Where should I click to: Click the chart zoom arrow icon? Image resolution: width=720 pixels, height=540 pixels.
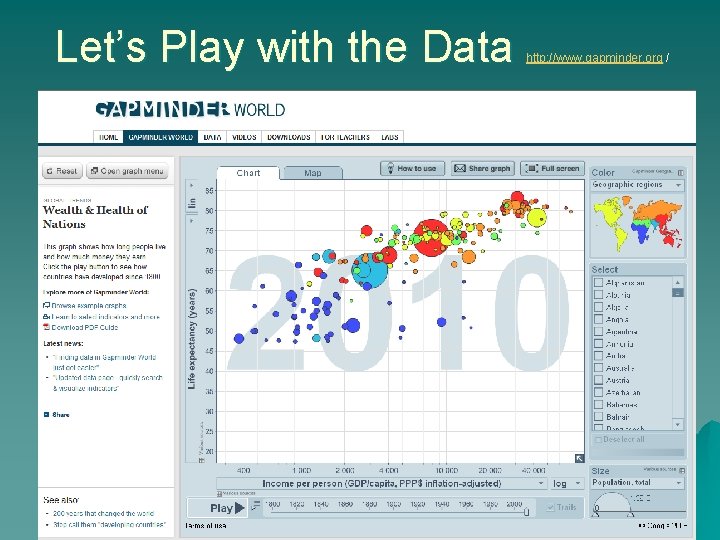coord(579,458)
